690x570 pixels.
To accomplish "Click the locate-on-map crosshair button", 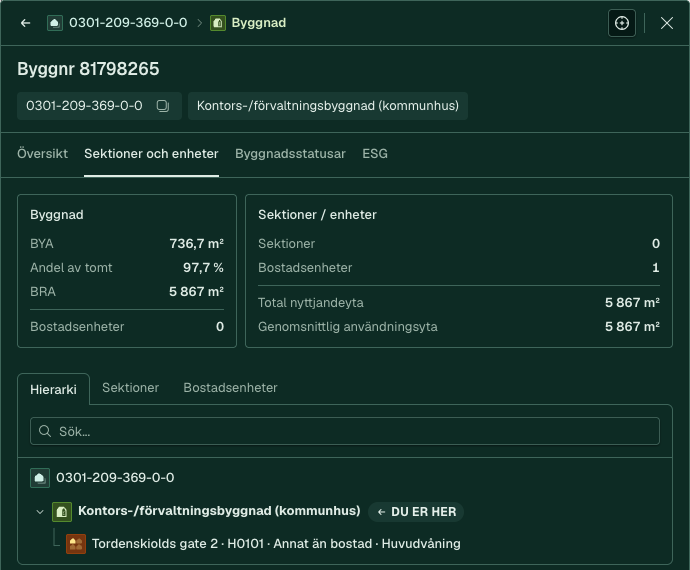I will (x=621, y=23).
